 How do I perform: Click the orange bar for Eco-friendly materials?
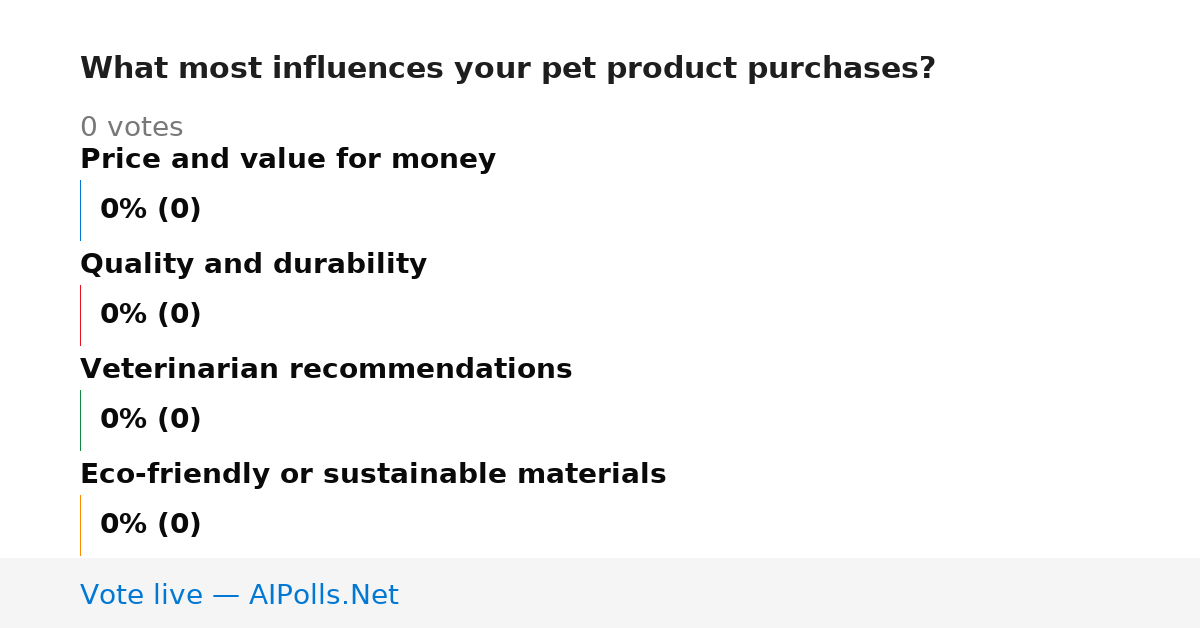81,525
